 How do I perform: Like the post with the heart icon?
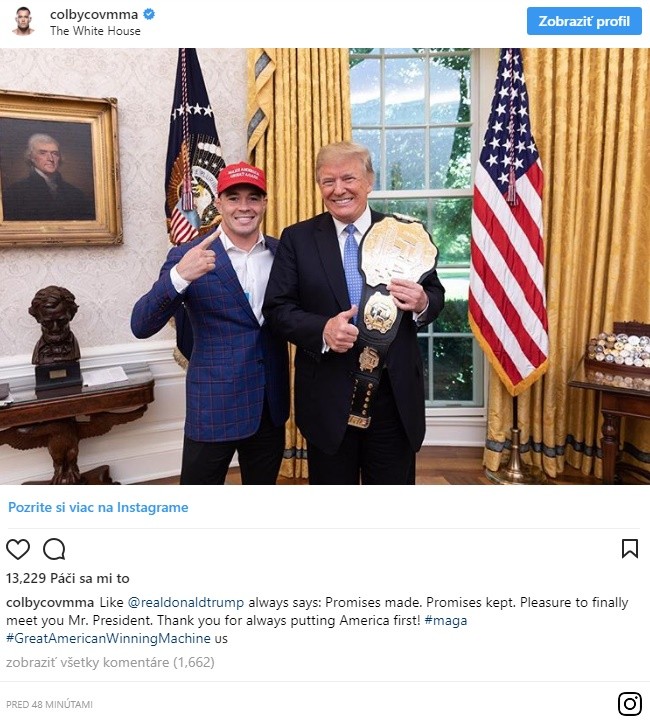[x=18, y=549]
